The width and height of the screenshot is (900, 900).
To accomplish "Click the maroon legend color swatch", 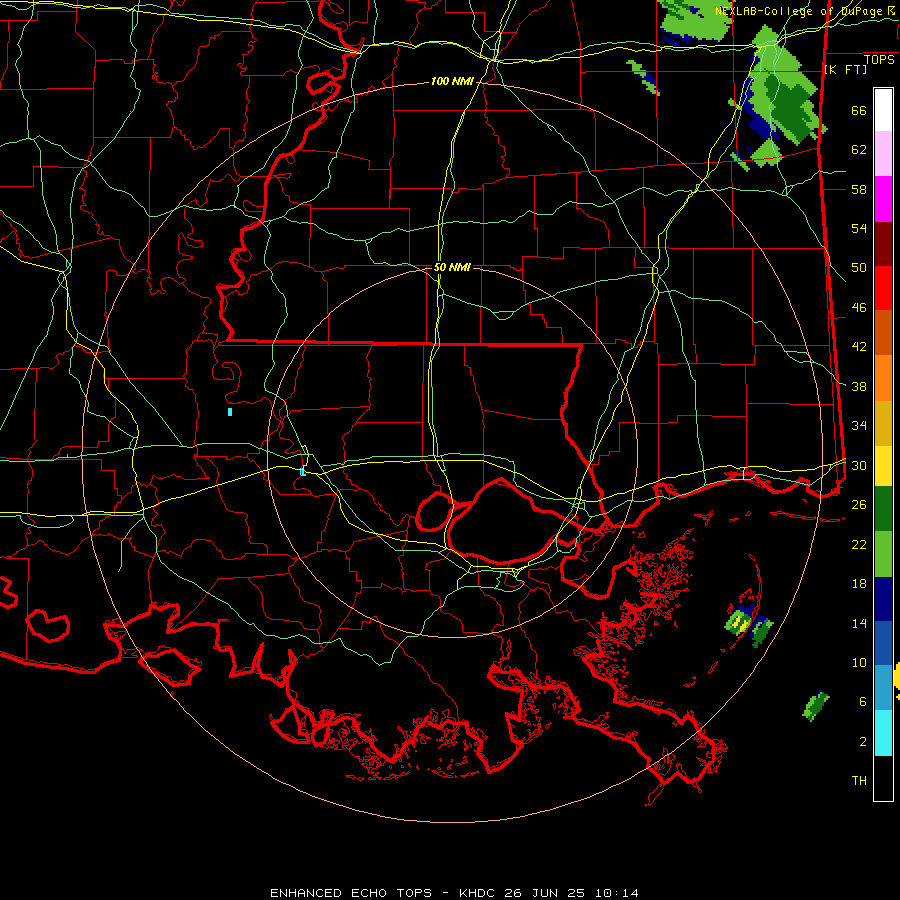I will pyautogui.click(x=883, y=244).
